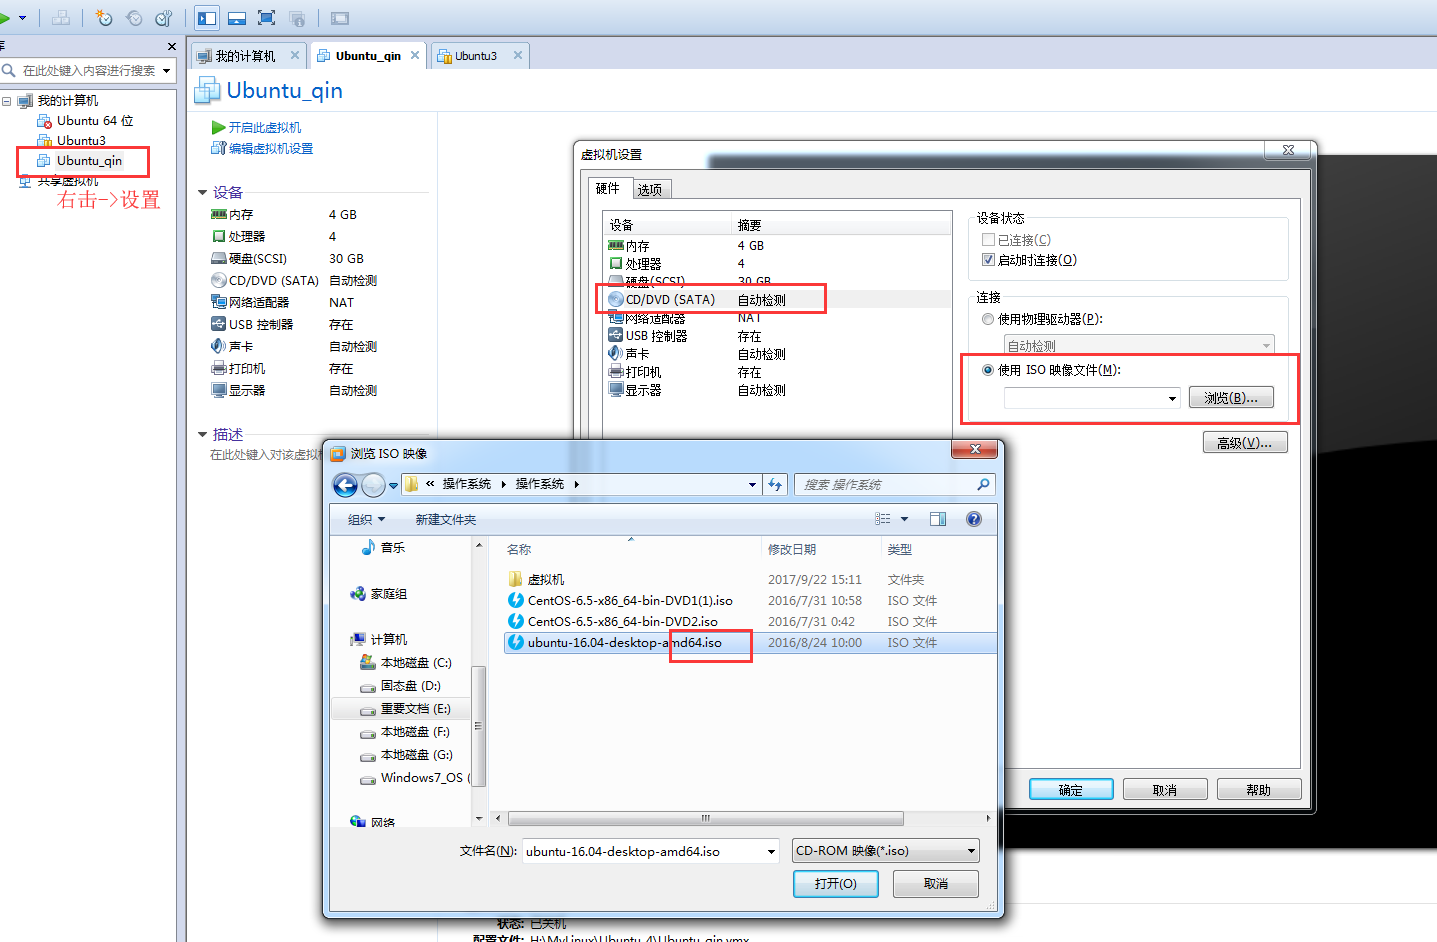Select 本地磁盘 (C:) in navigation pane
The width and height of the screenshot is (1437, 942).
[416, 663]
